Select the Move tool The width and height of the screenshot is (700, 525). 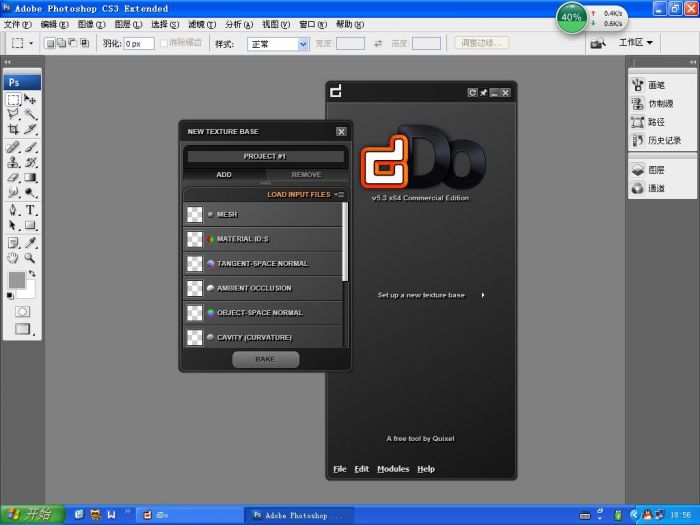tap(30, 99)
